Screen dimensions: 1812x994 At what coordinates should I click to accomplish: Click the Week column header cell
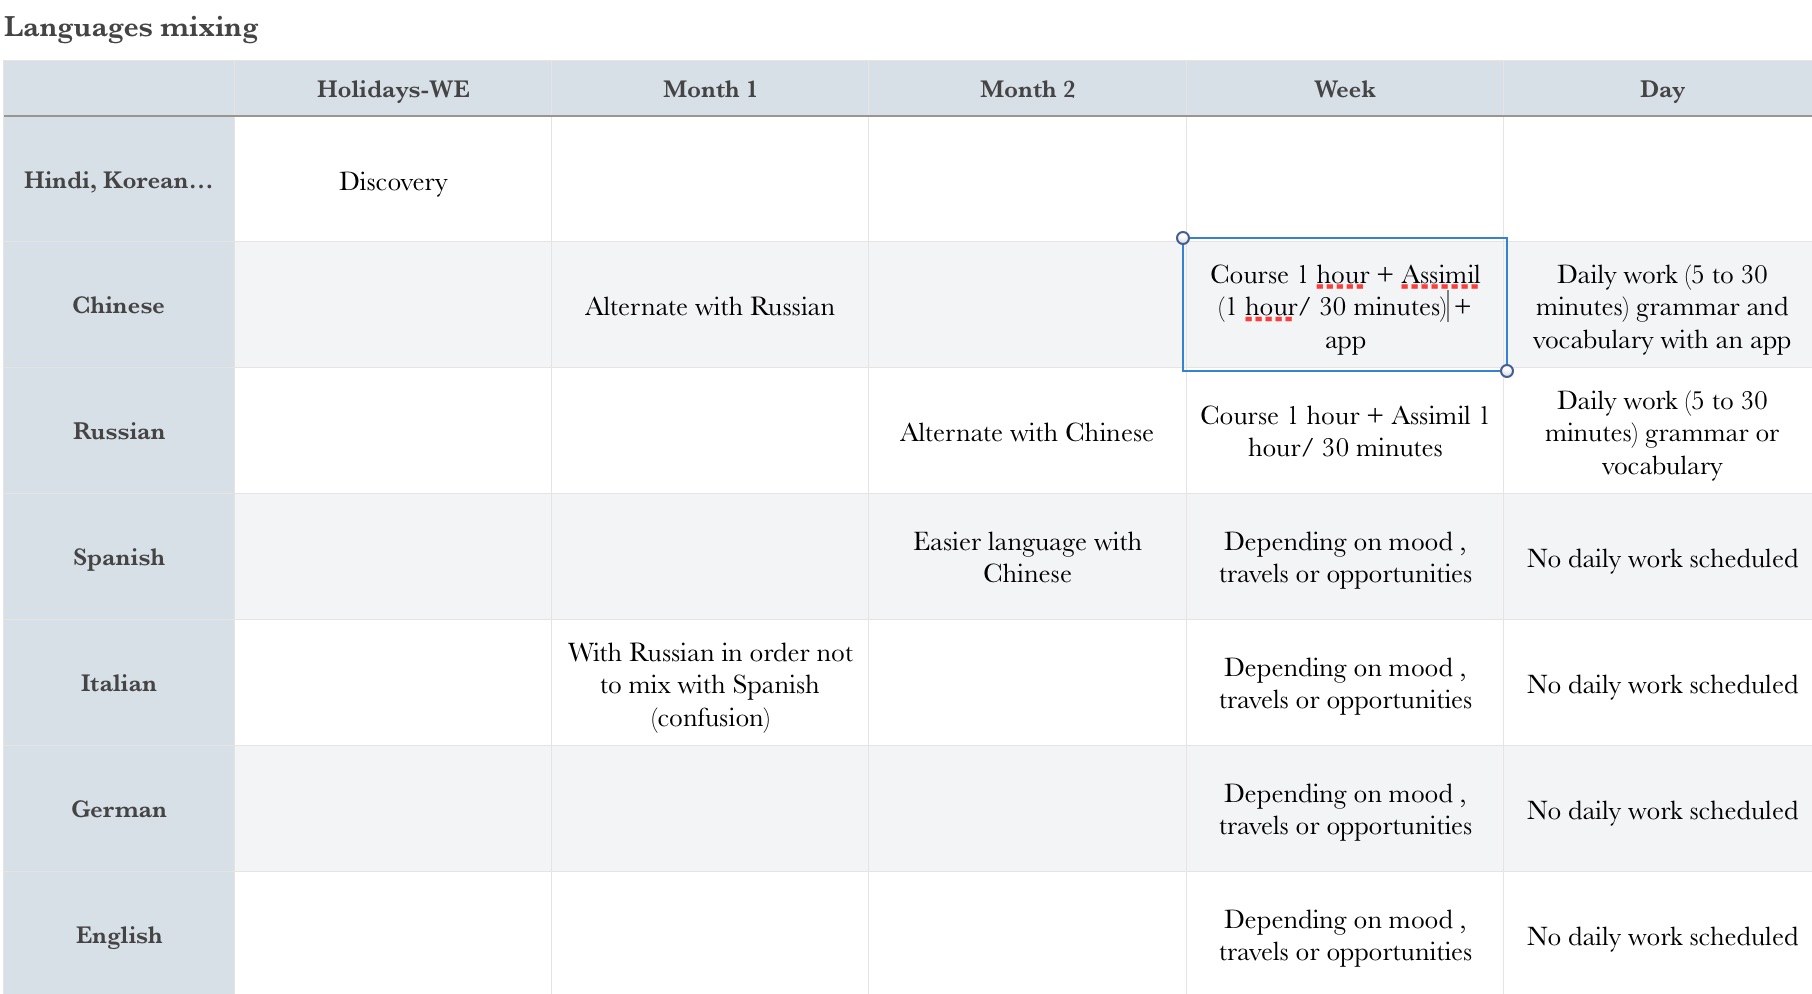click(1344, 89)
